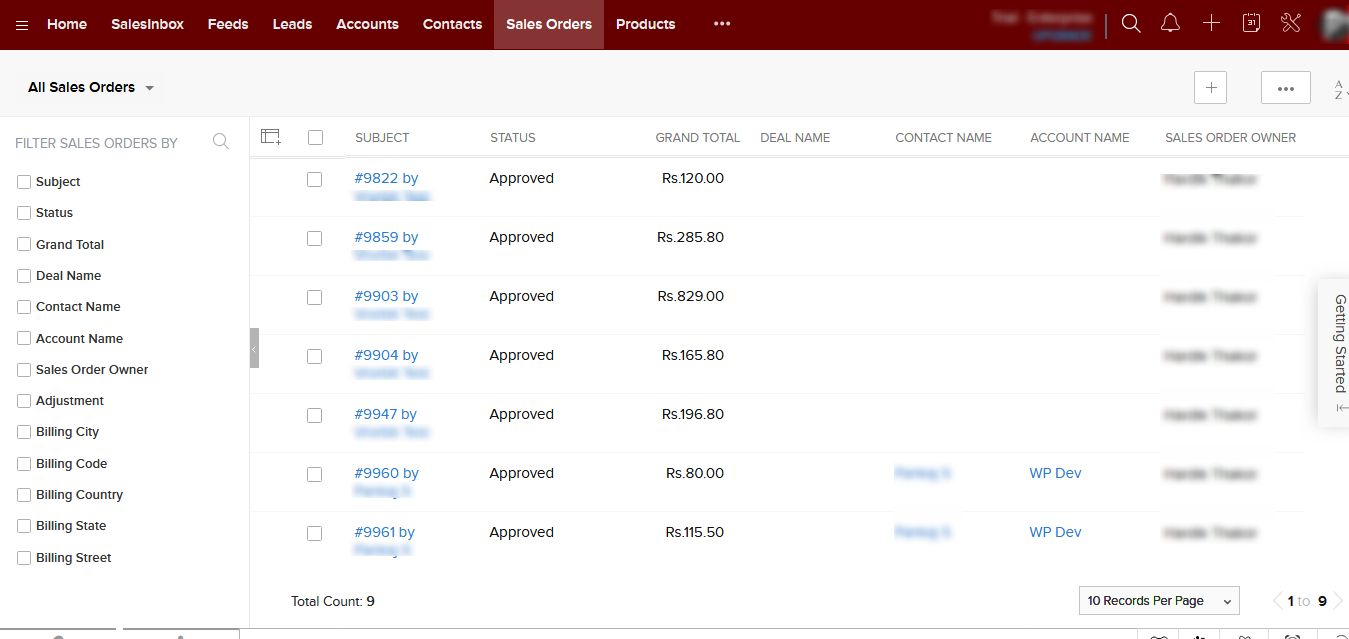Check the Account Name filter
Image resolution: width=1349 pixels, height=639 pixels.
point(24,338)
